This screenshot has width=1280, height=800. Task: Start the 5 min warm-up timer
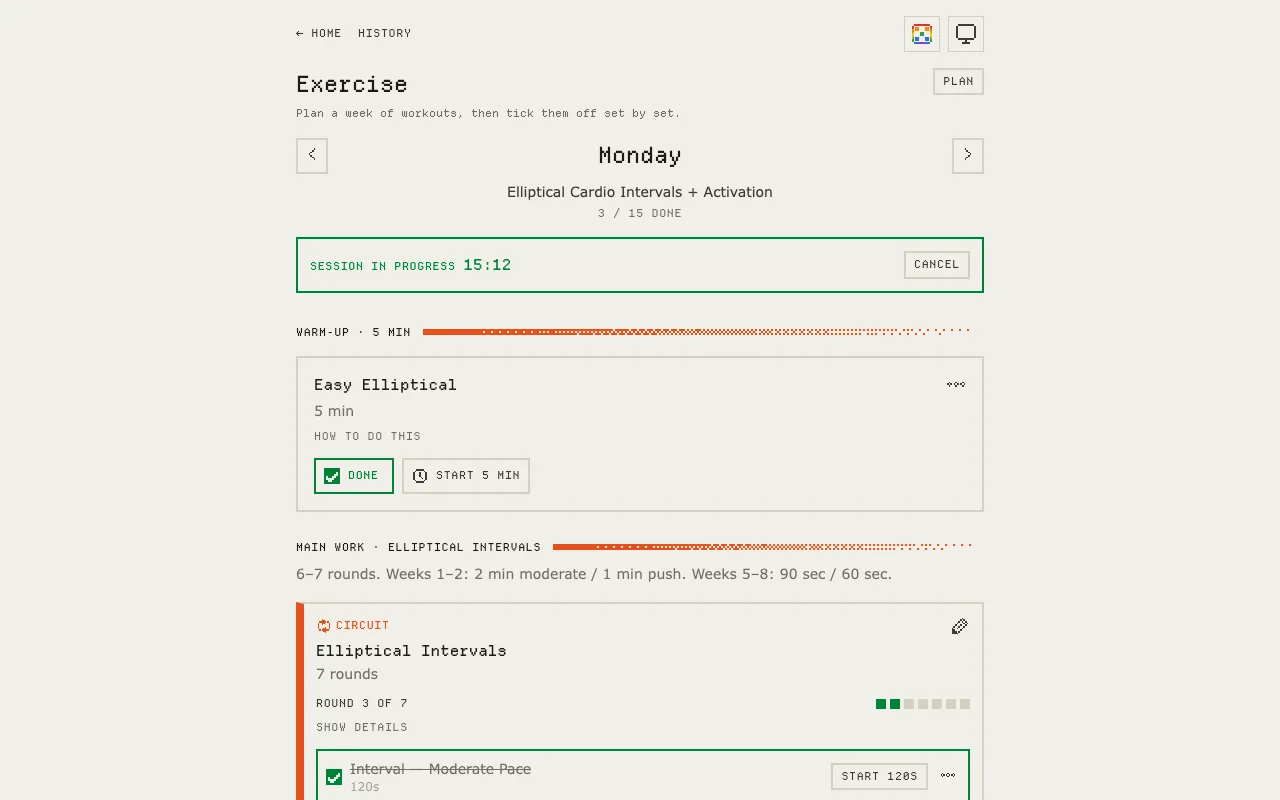click(x=466, y=476)
